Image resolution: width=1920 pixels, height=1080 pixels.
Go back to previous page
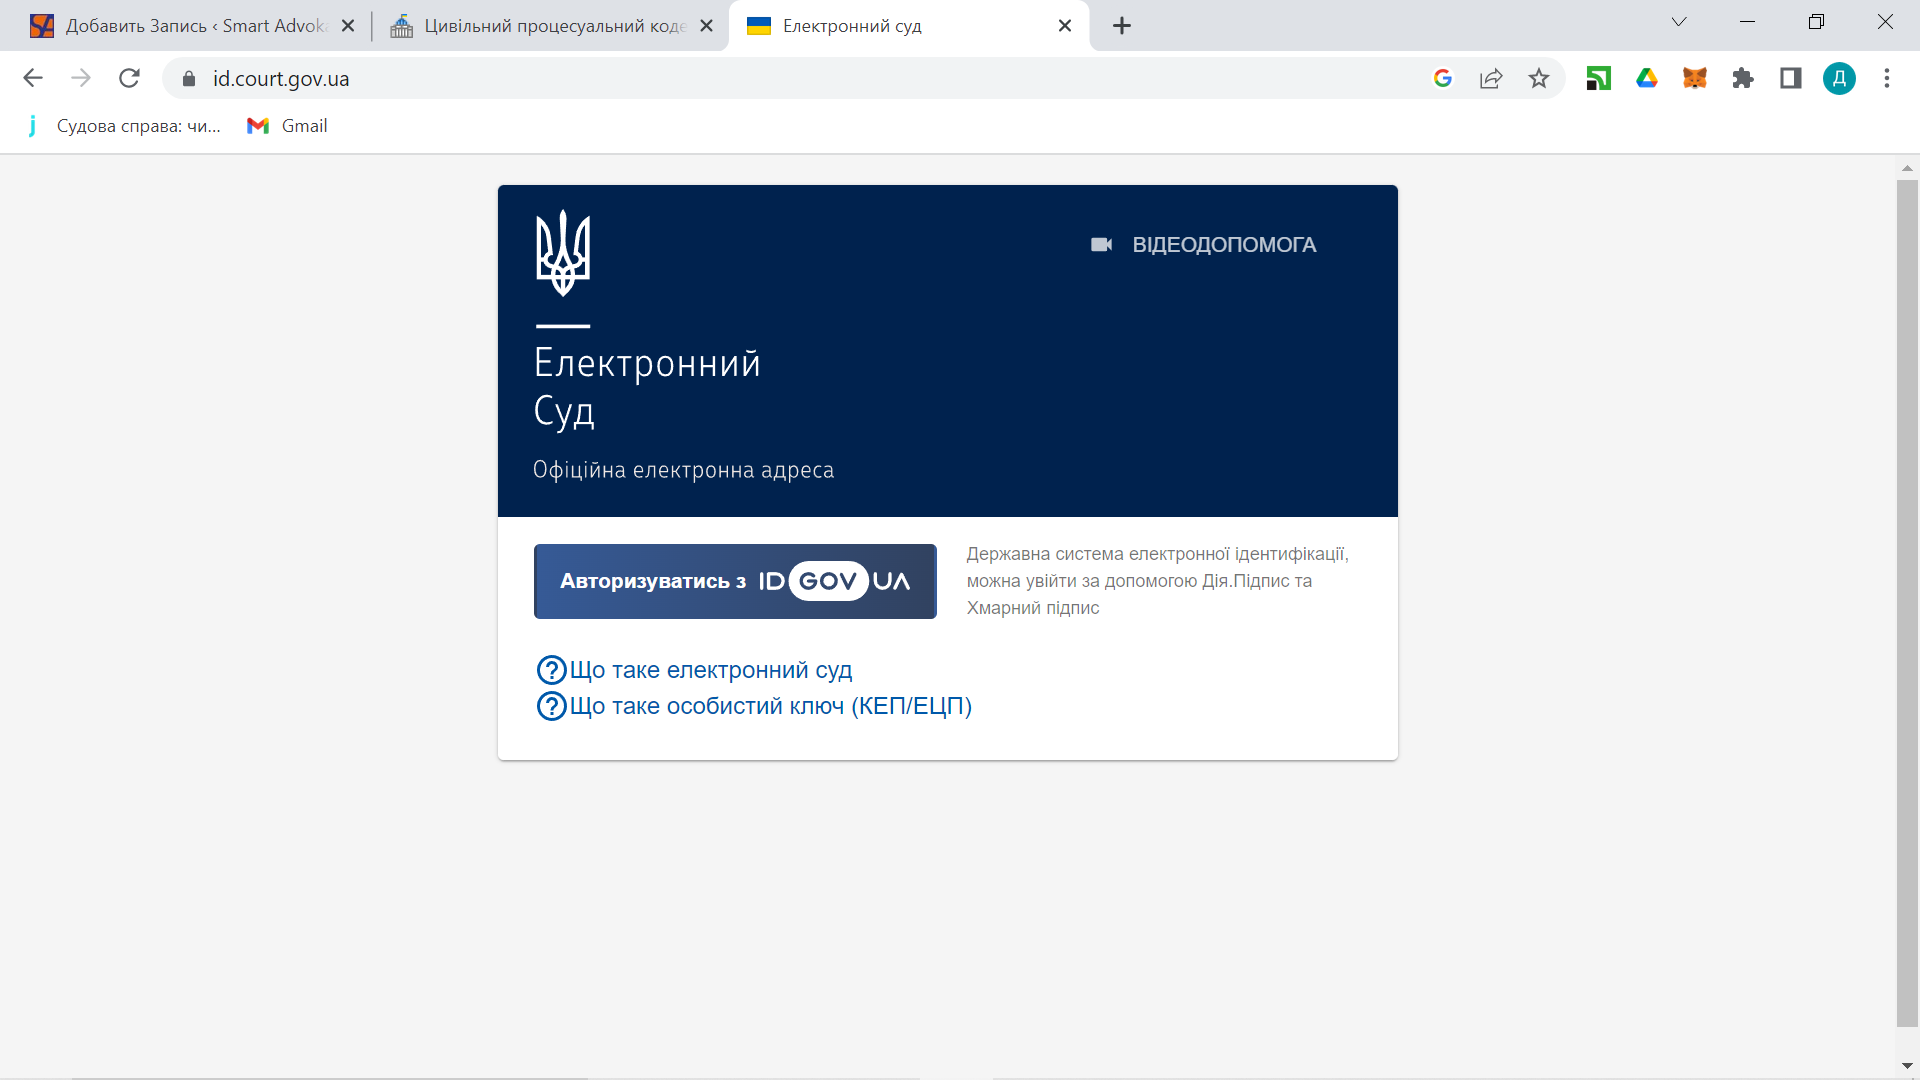click(x=33, y=78)
